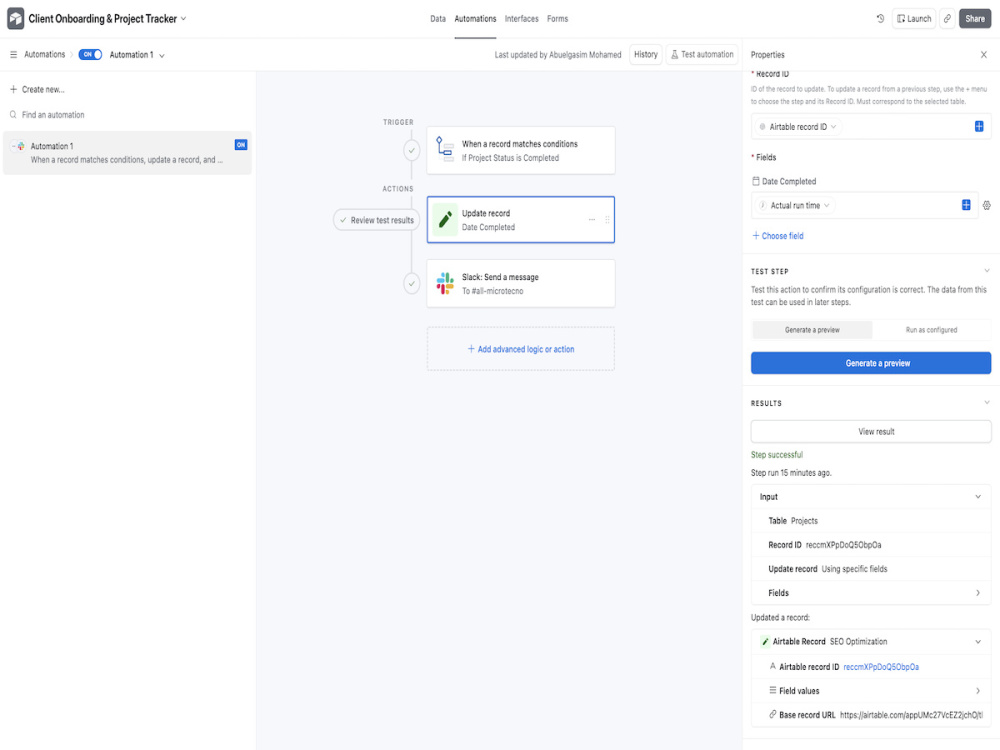
Task: Click the Launch button
Action: pos(914,18)
